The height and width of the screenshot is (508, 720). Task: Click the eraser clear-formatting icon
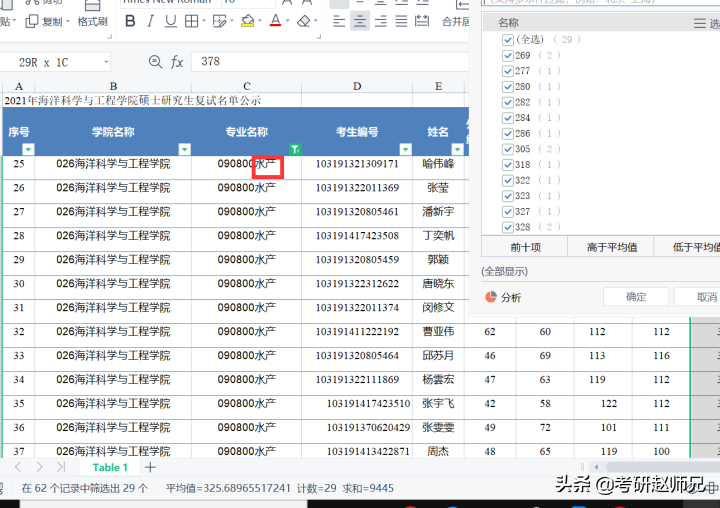point(304,21)
